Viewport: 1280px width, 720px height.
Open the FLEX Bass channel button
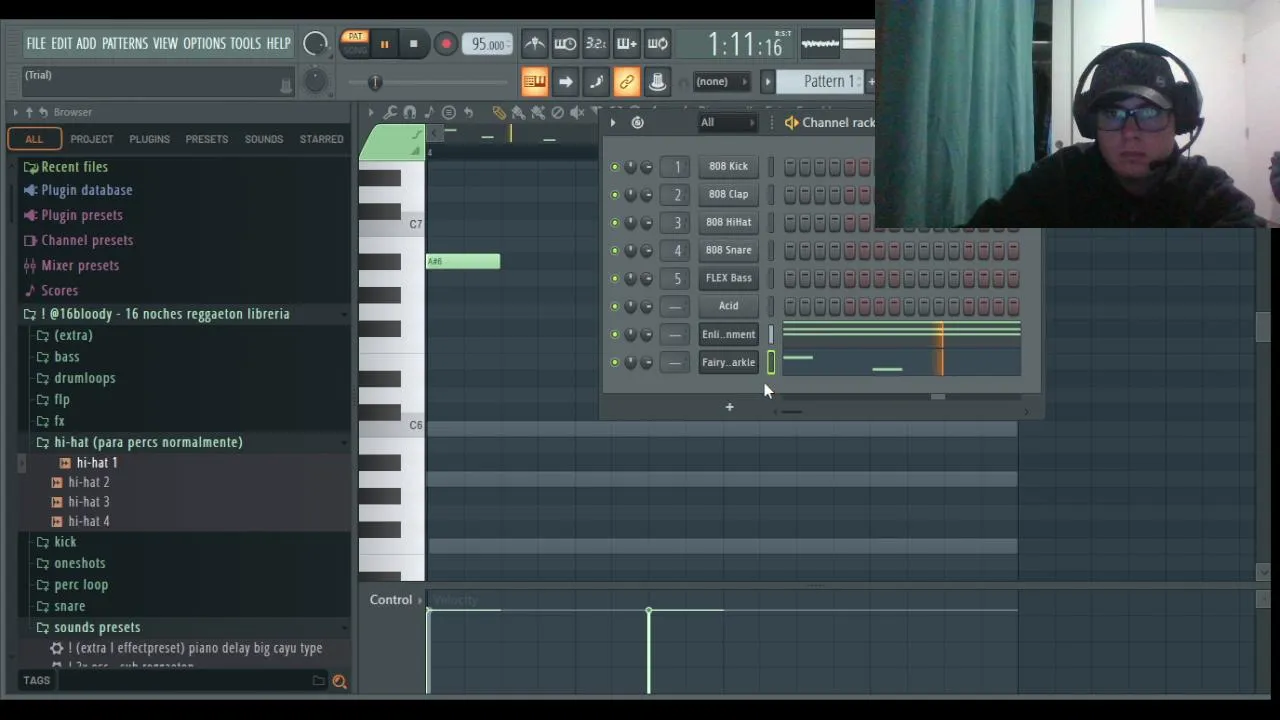[728, 278]
